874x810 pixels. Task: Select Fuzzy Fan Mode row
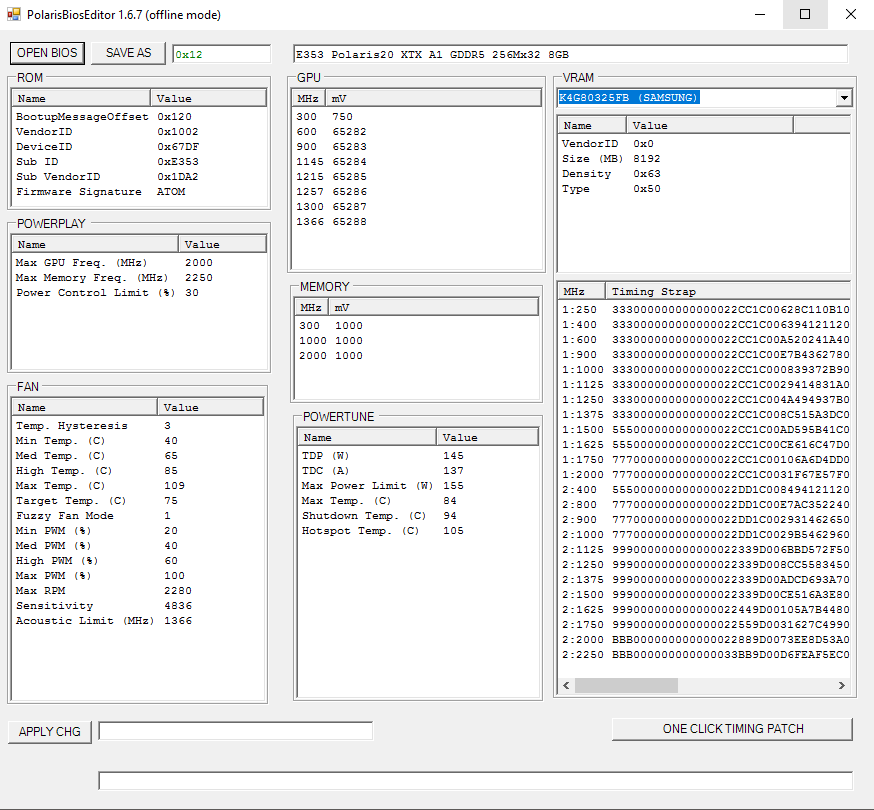[x=138, y=516]
